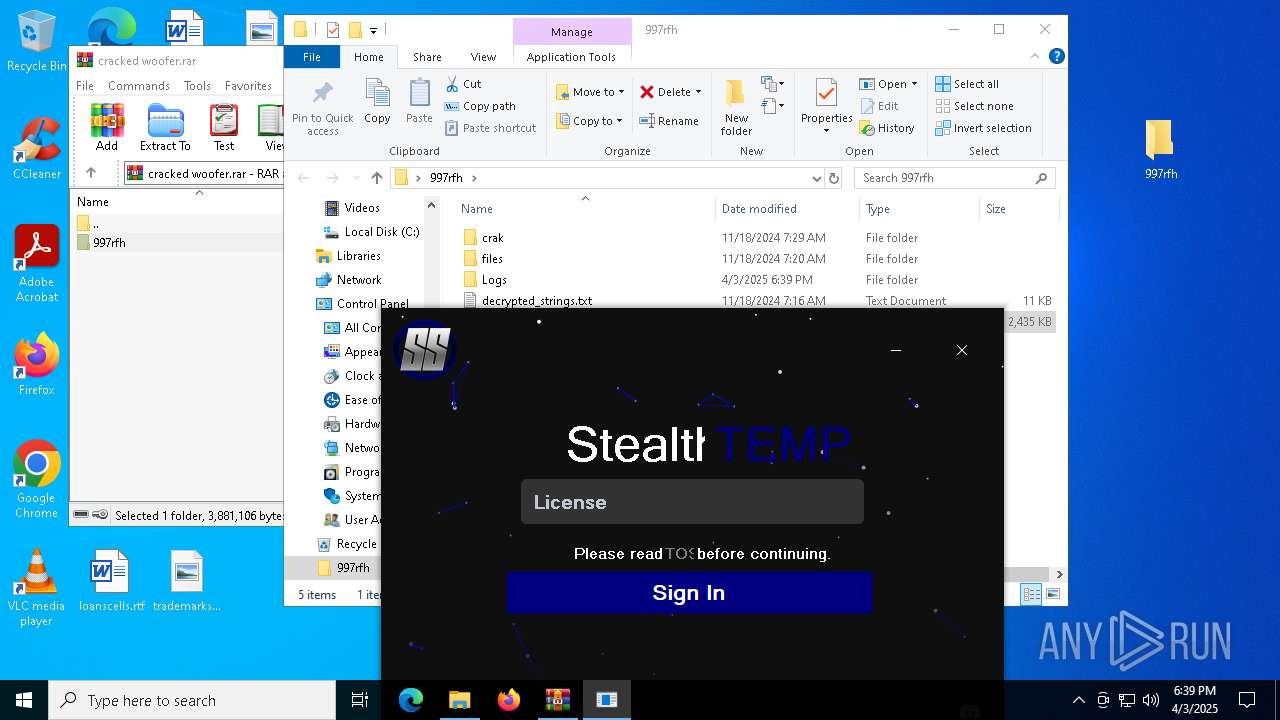Open the Open dropdown in ribbon
The image size is (1280, 720).
tap(888, 84)
